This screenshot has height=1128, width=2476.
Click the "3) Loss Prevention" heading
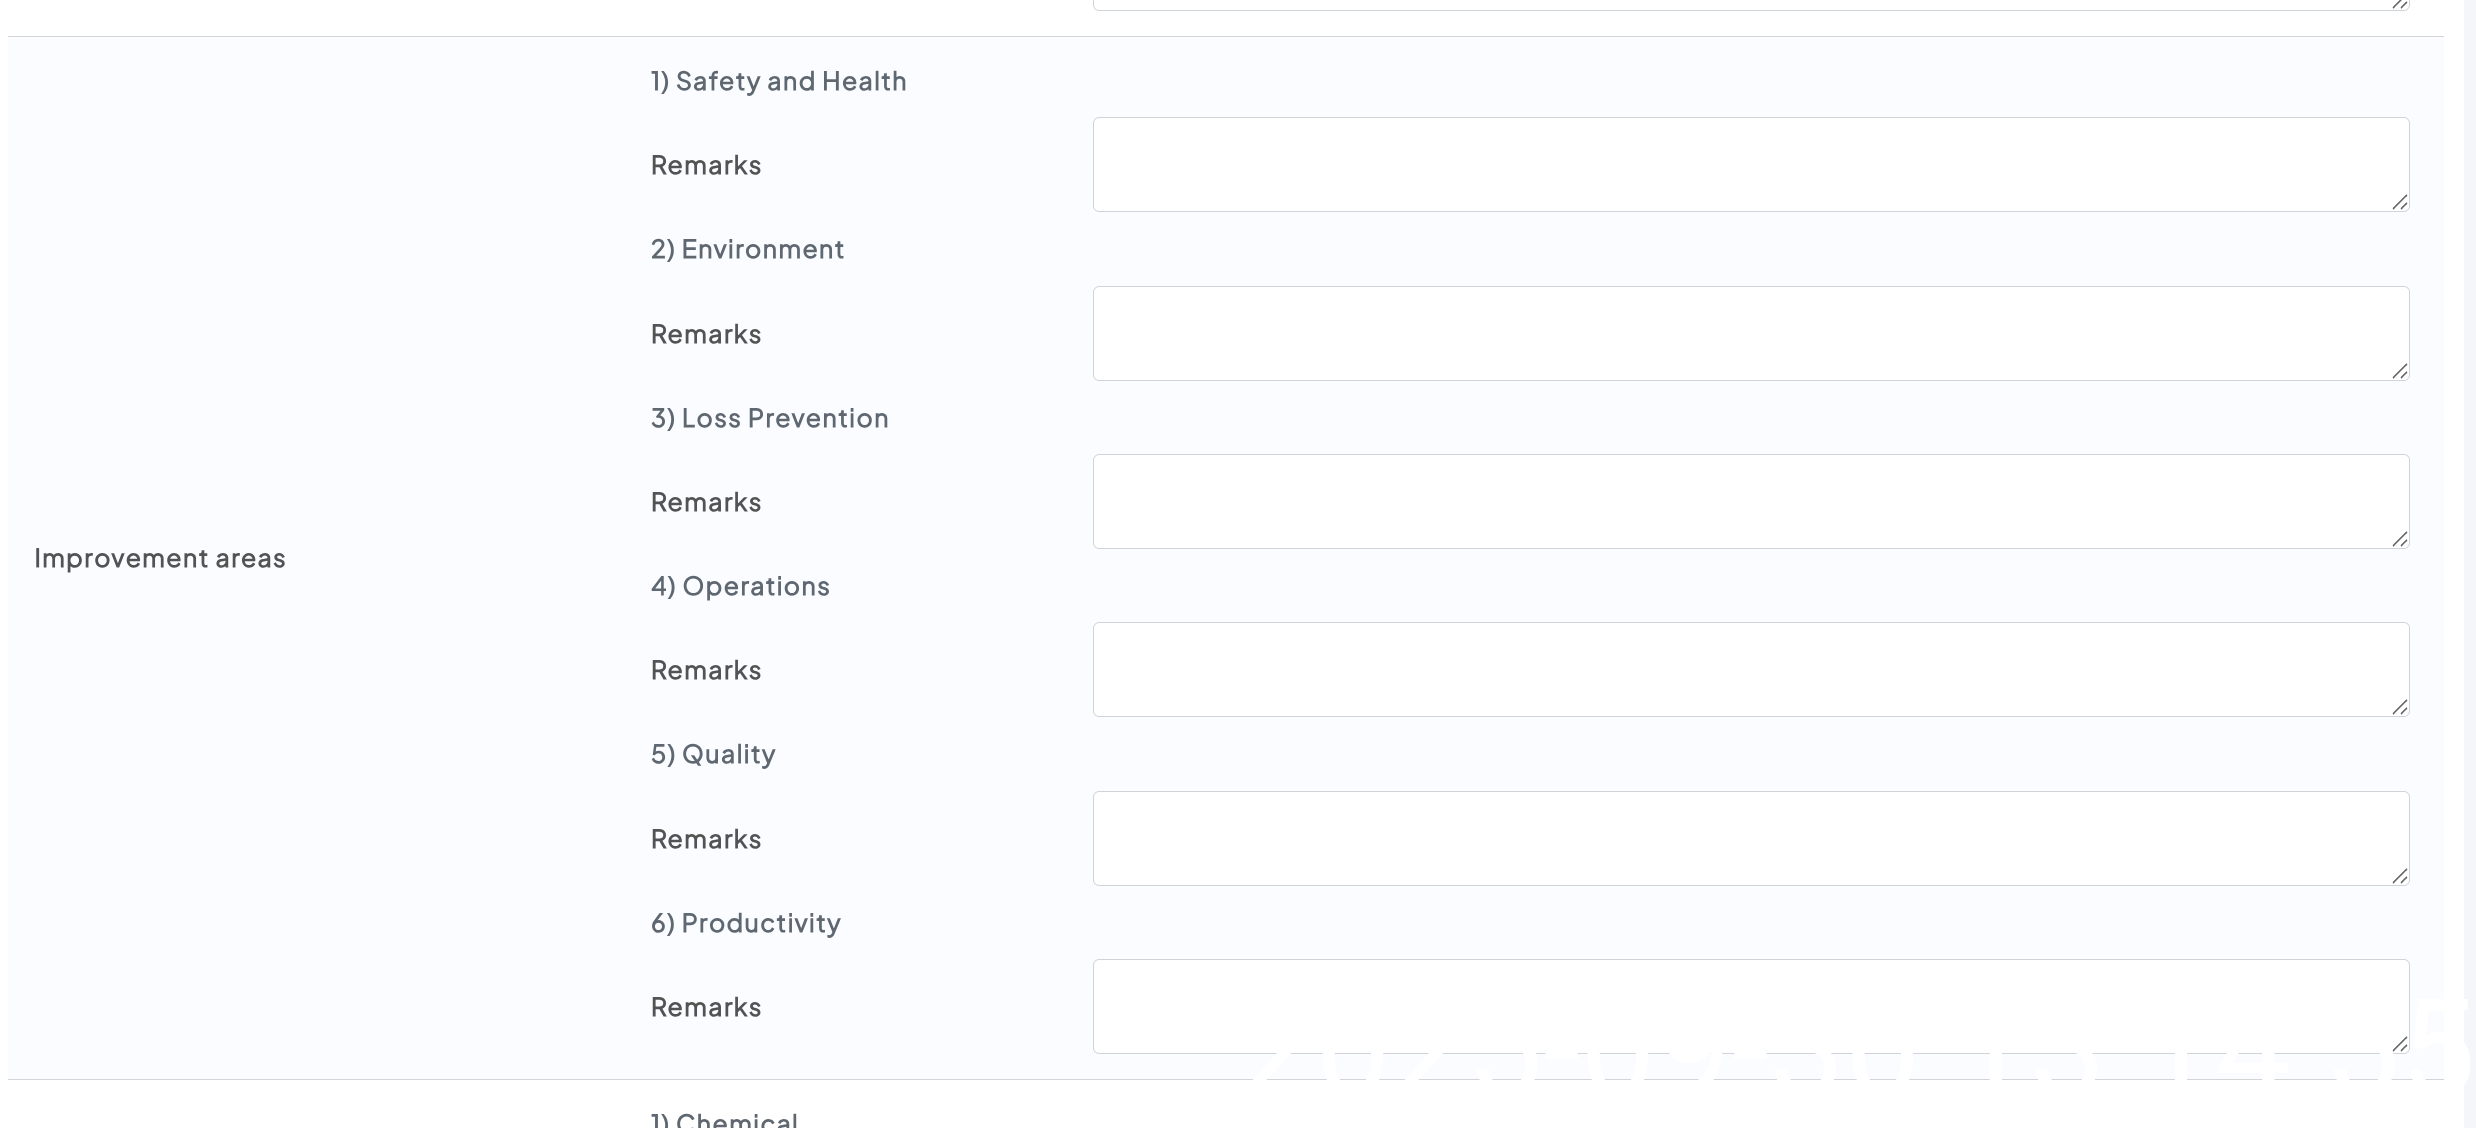point(769,418)
